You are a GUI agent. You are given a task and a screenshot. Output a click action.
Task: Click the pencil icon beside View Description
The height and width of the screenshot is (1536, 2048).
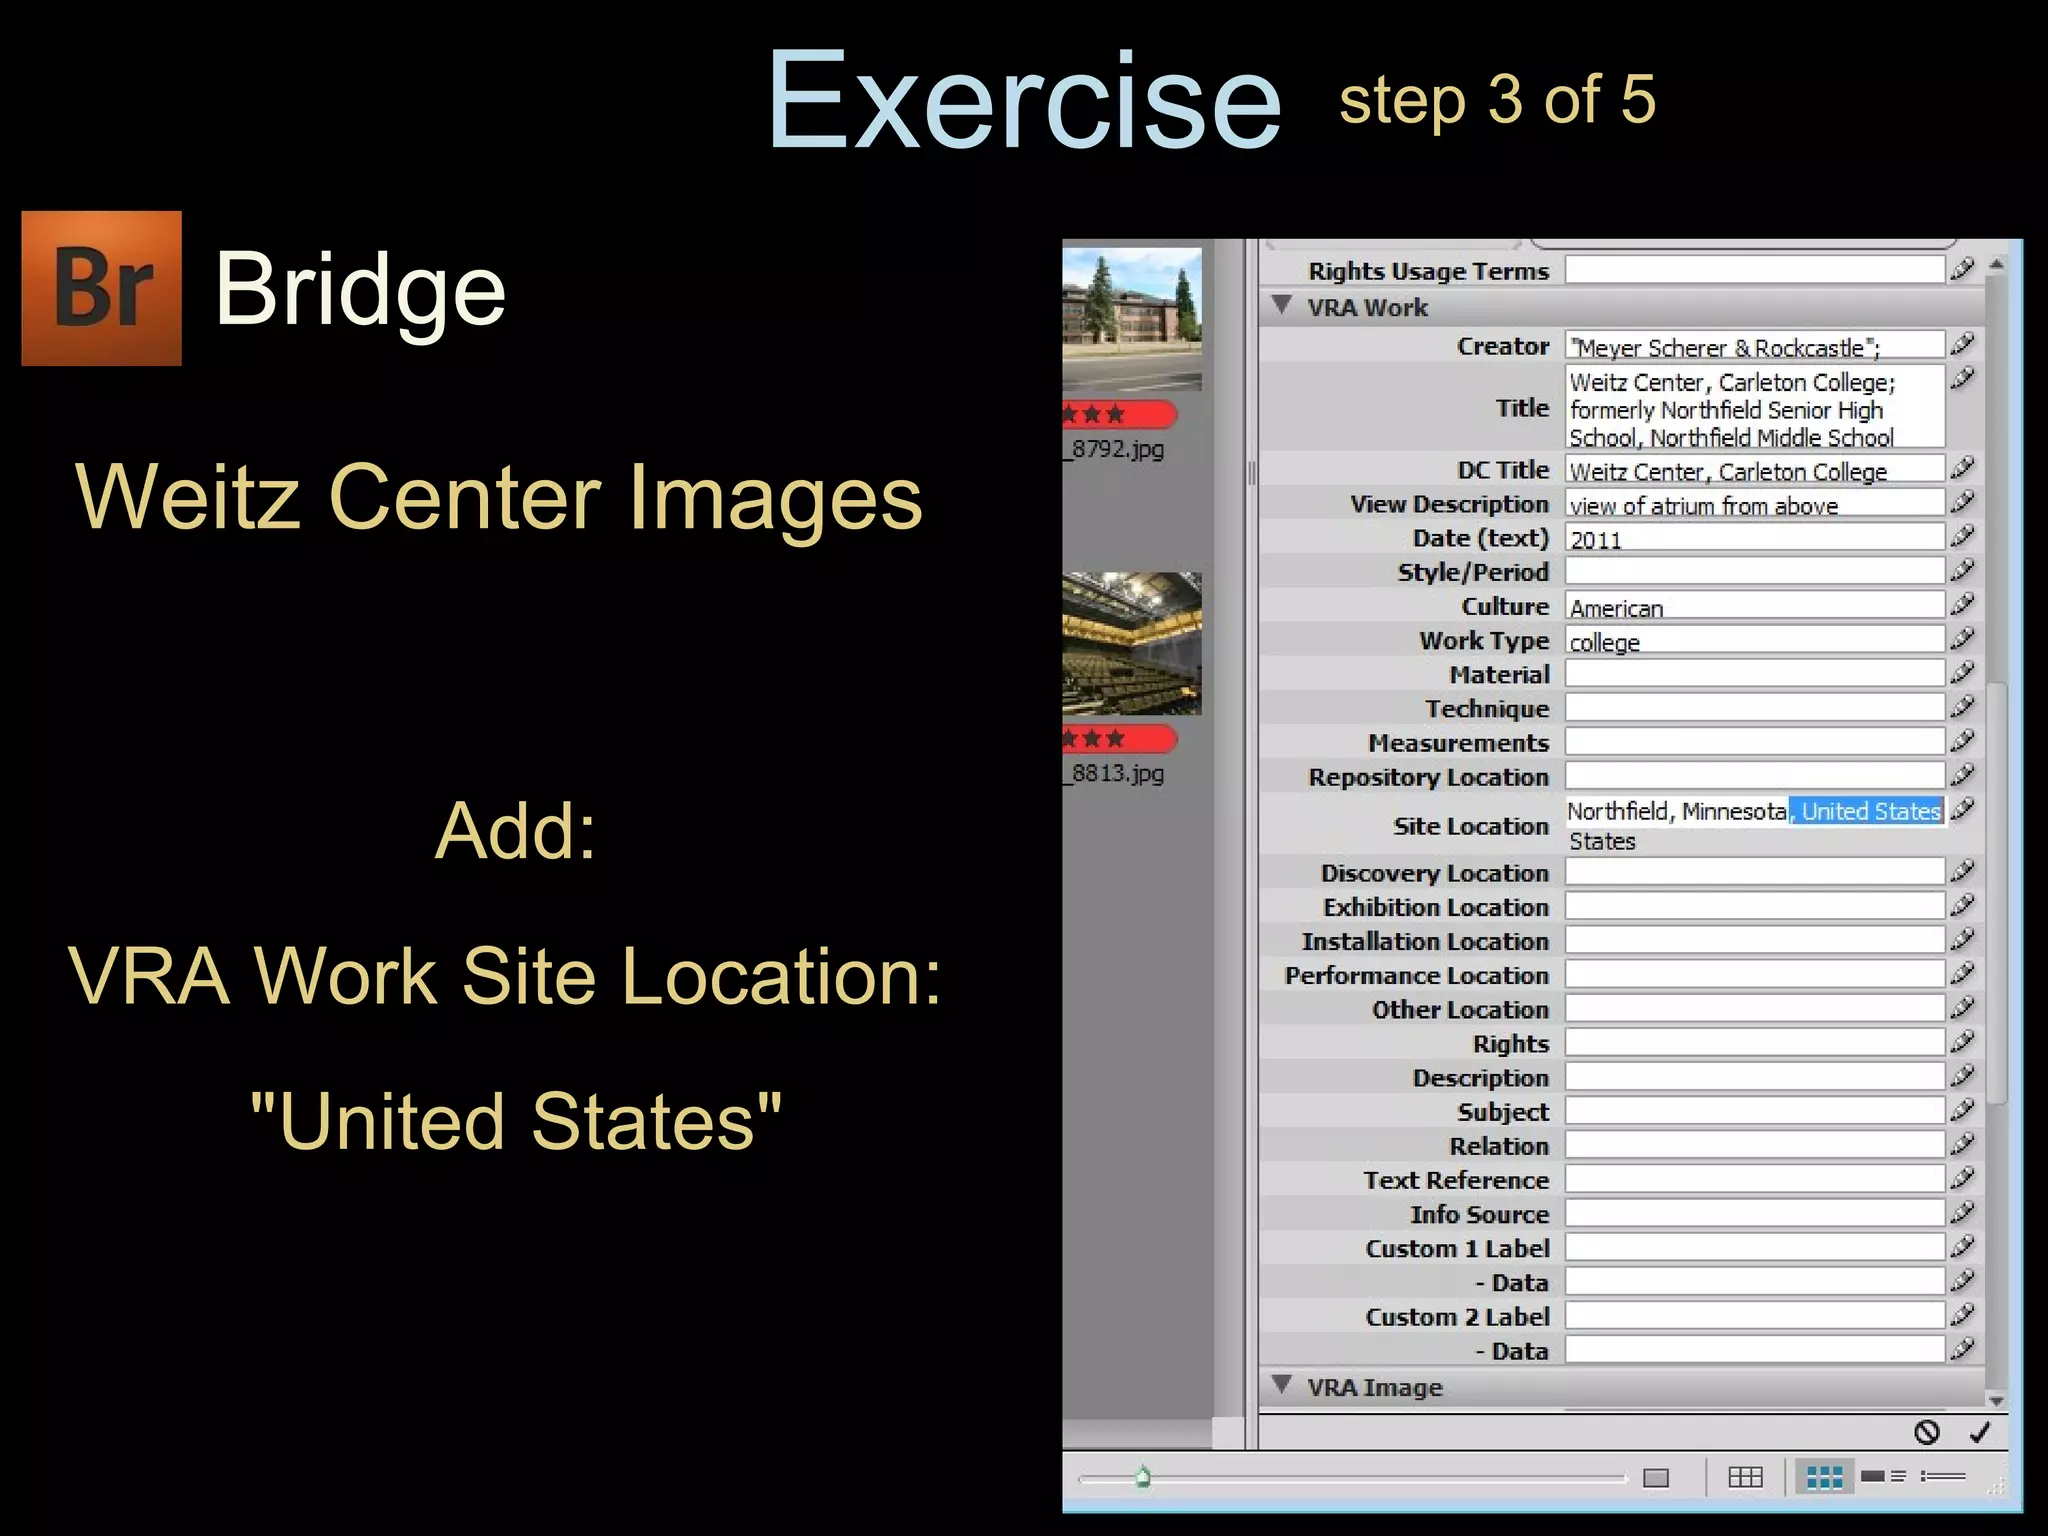pos(1963,502)
